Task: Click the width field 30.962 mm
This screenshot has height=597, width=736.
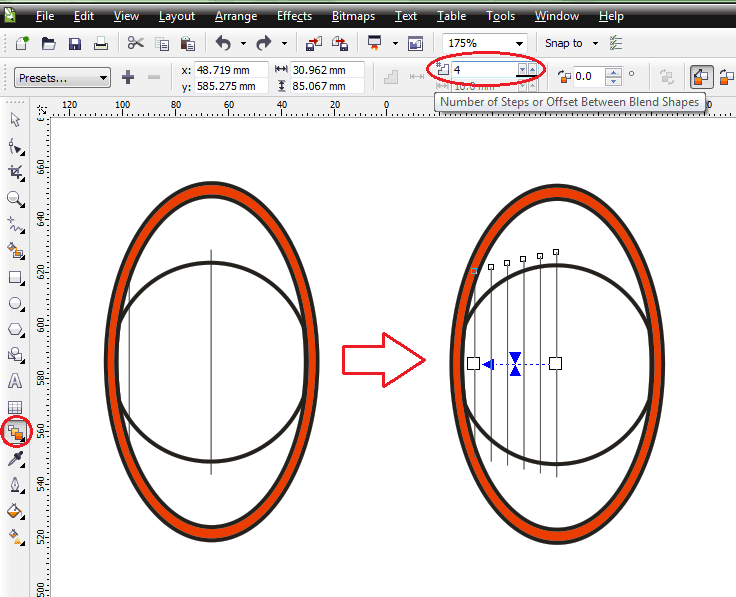Action: pos(327,70)
